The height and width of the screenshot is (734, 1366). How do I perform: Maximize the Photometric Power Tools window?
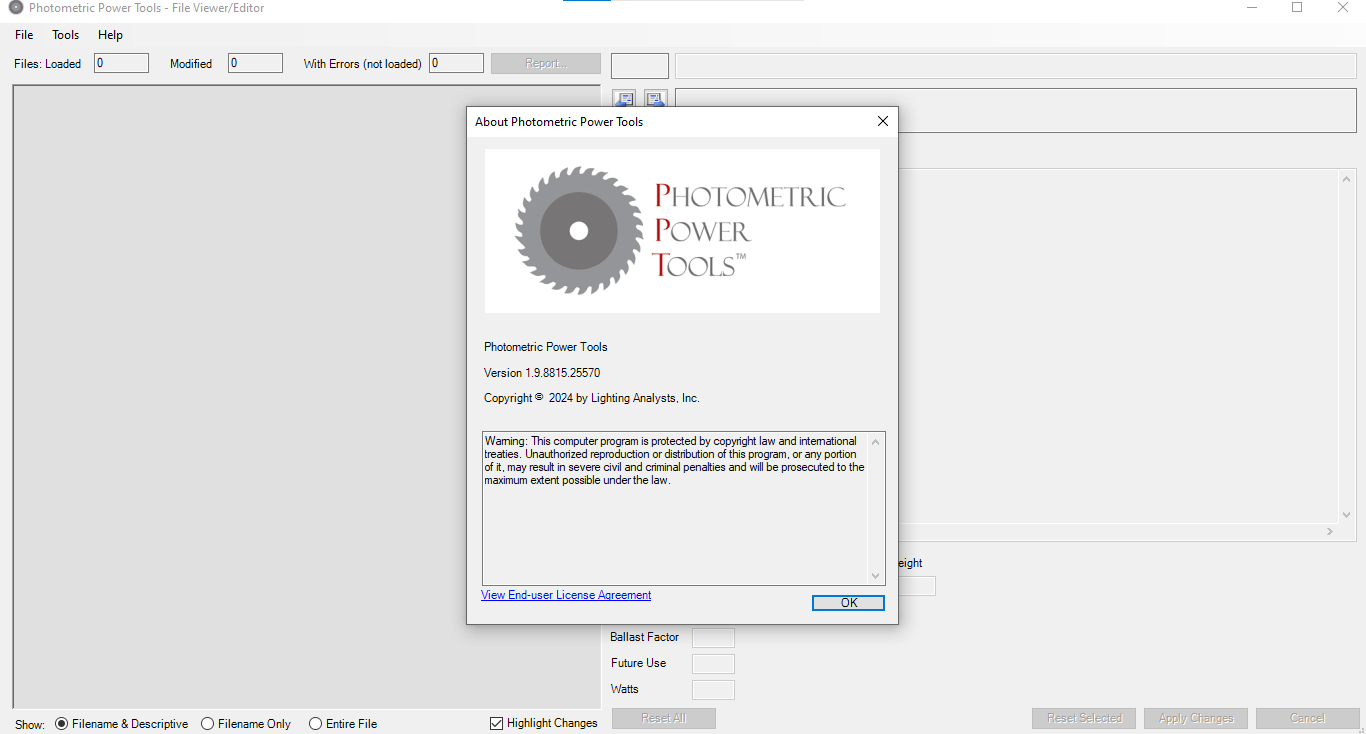tap(1297, 8)
